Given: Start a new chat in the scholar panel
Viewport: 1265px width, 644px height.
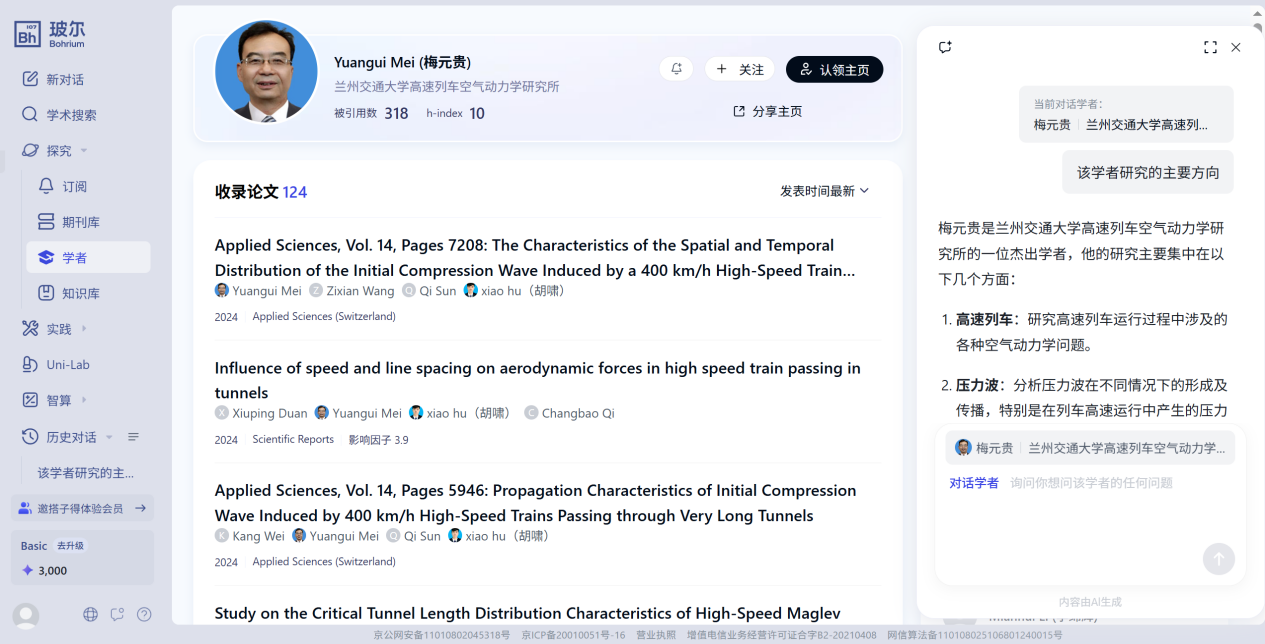Looking at the screenshot, I should tap(945, 47).
